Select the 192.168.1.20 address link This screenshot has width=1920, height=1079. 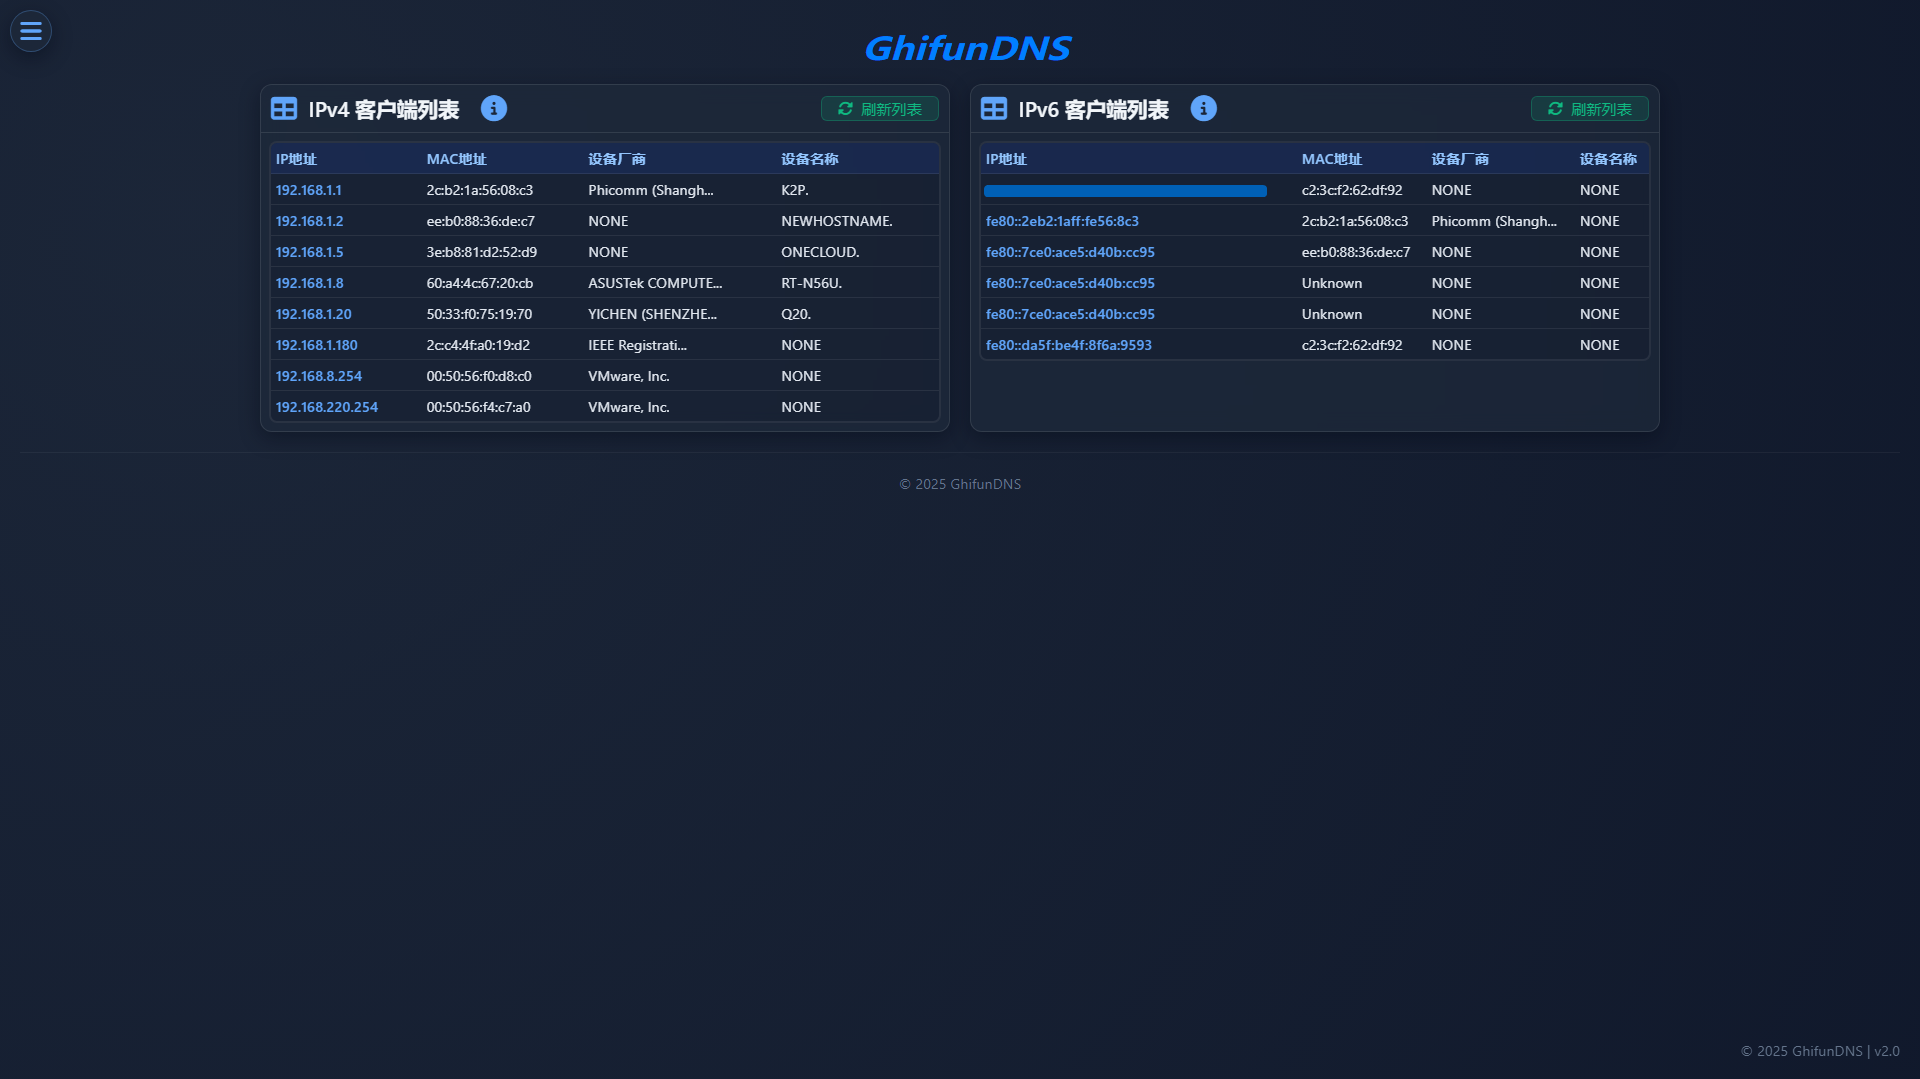click(x=313, y=314)
